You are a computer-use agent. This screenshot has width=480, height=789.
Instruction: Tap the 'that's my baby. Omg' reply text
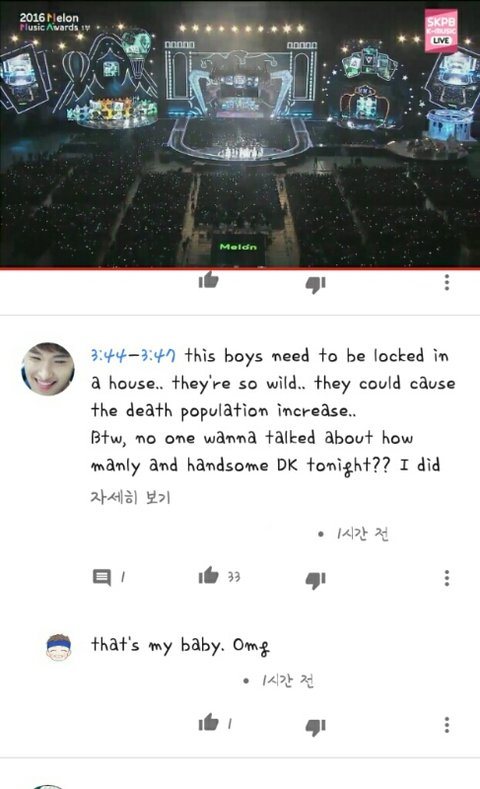click(x=180, y=645)
